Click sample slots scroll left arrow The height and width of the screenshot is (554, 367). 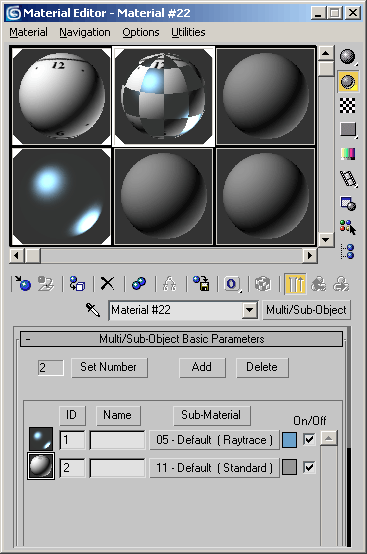pyautogui.click(x=16, y=255)
